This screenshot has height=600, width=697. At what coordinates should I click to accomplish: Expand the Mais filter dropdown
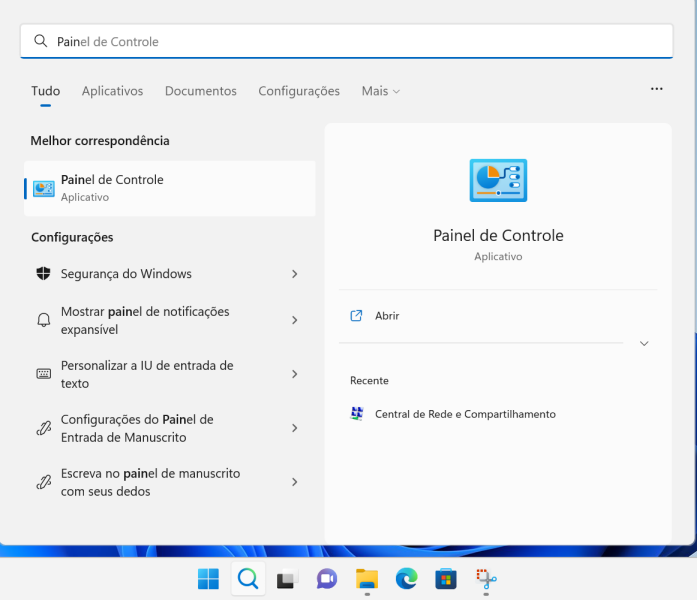pyautogui.click(x=380, y=91)
